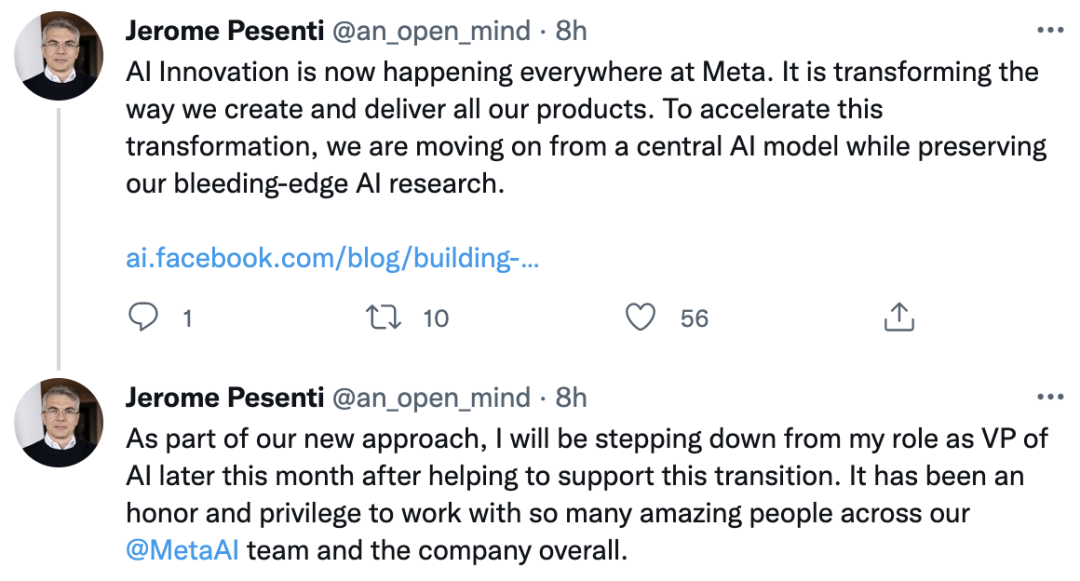Viewport: 1080px width, 581px height.
Task: Click Jerome Pesenti's avatar on second tweet
Action: 61,422
